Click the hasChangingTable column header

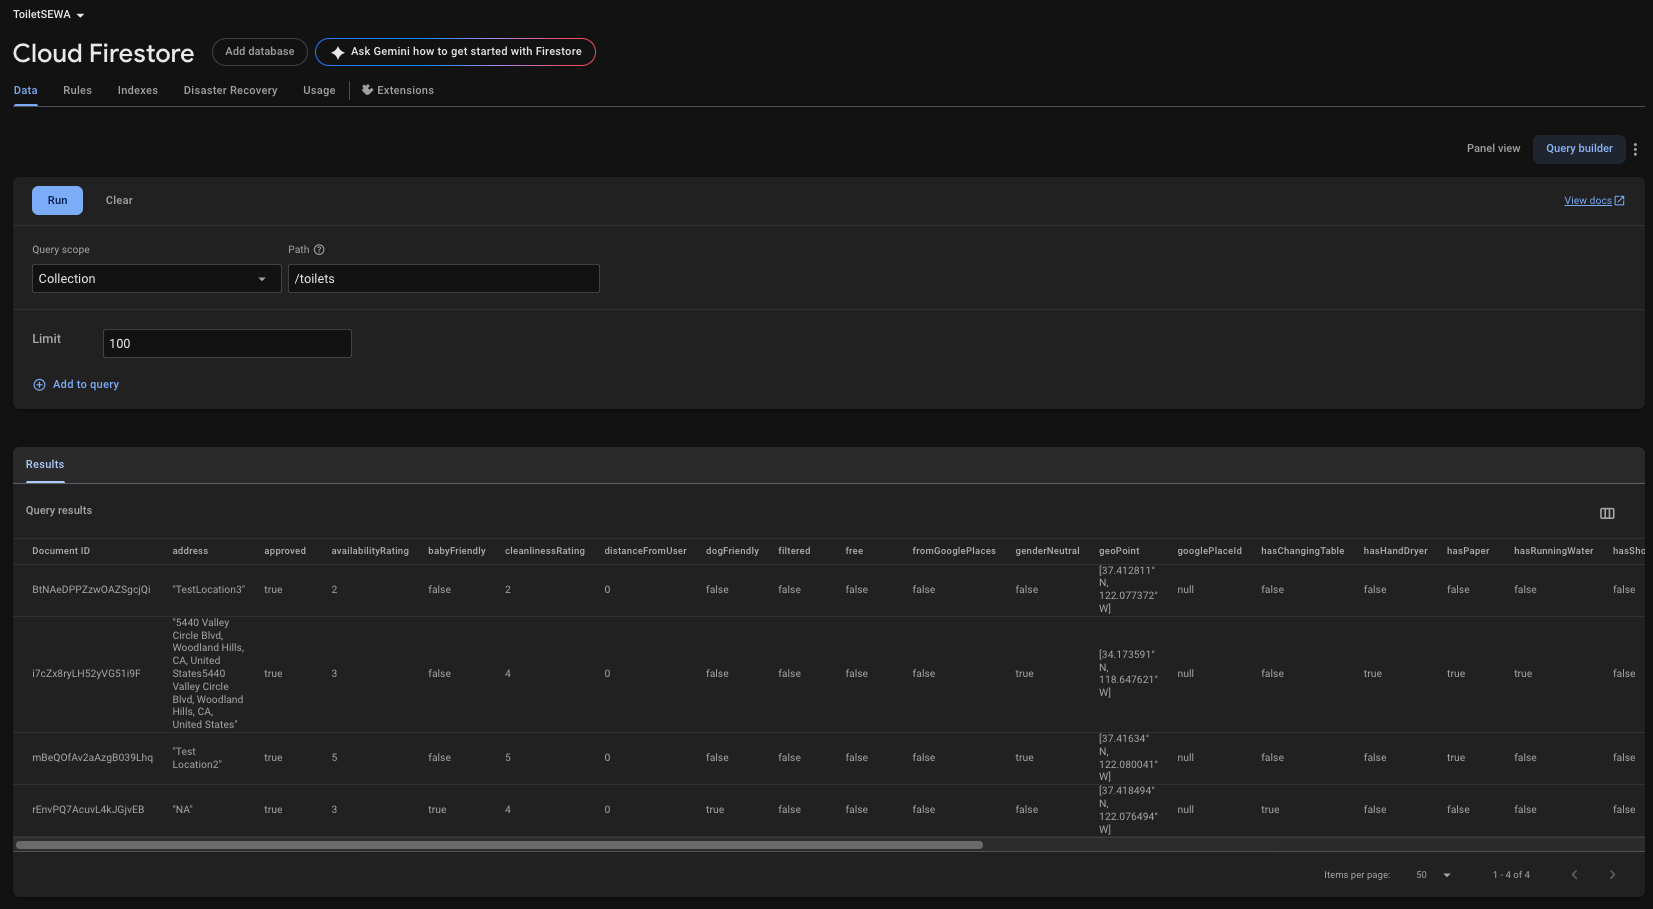coord(1302,551)
